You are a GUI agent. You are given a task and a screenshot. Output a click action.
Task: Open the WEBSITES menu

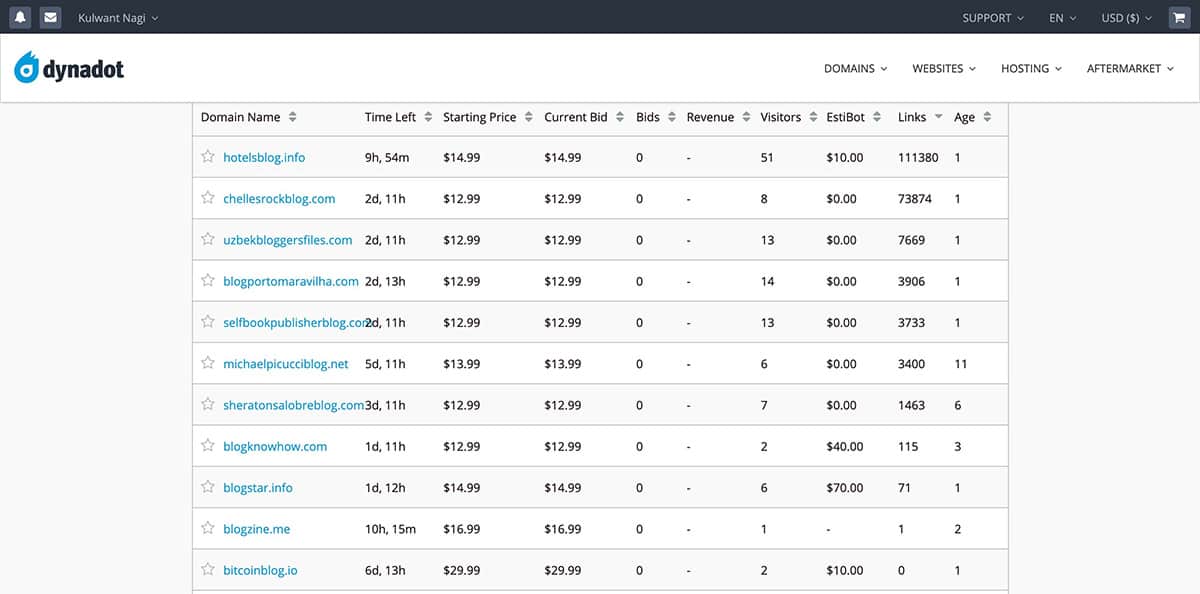[x=944, y=69]
